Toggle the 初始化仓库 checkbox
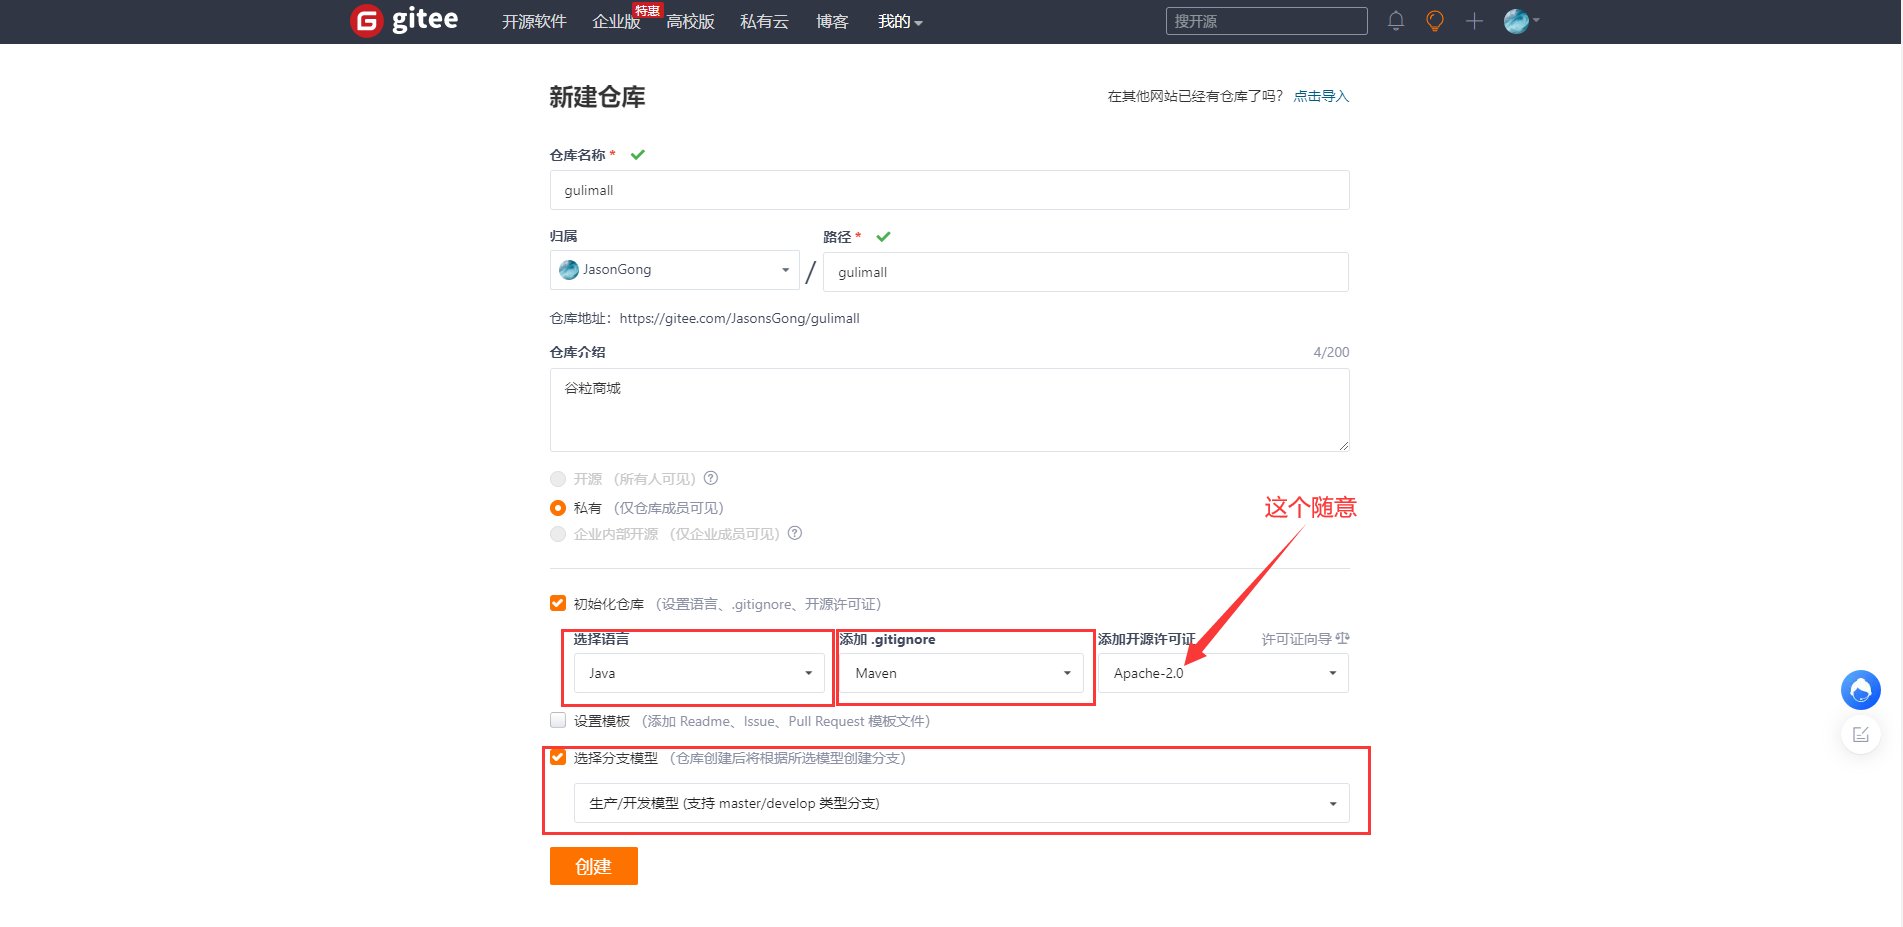The image size is (1903, 927). pos(558,603)
